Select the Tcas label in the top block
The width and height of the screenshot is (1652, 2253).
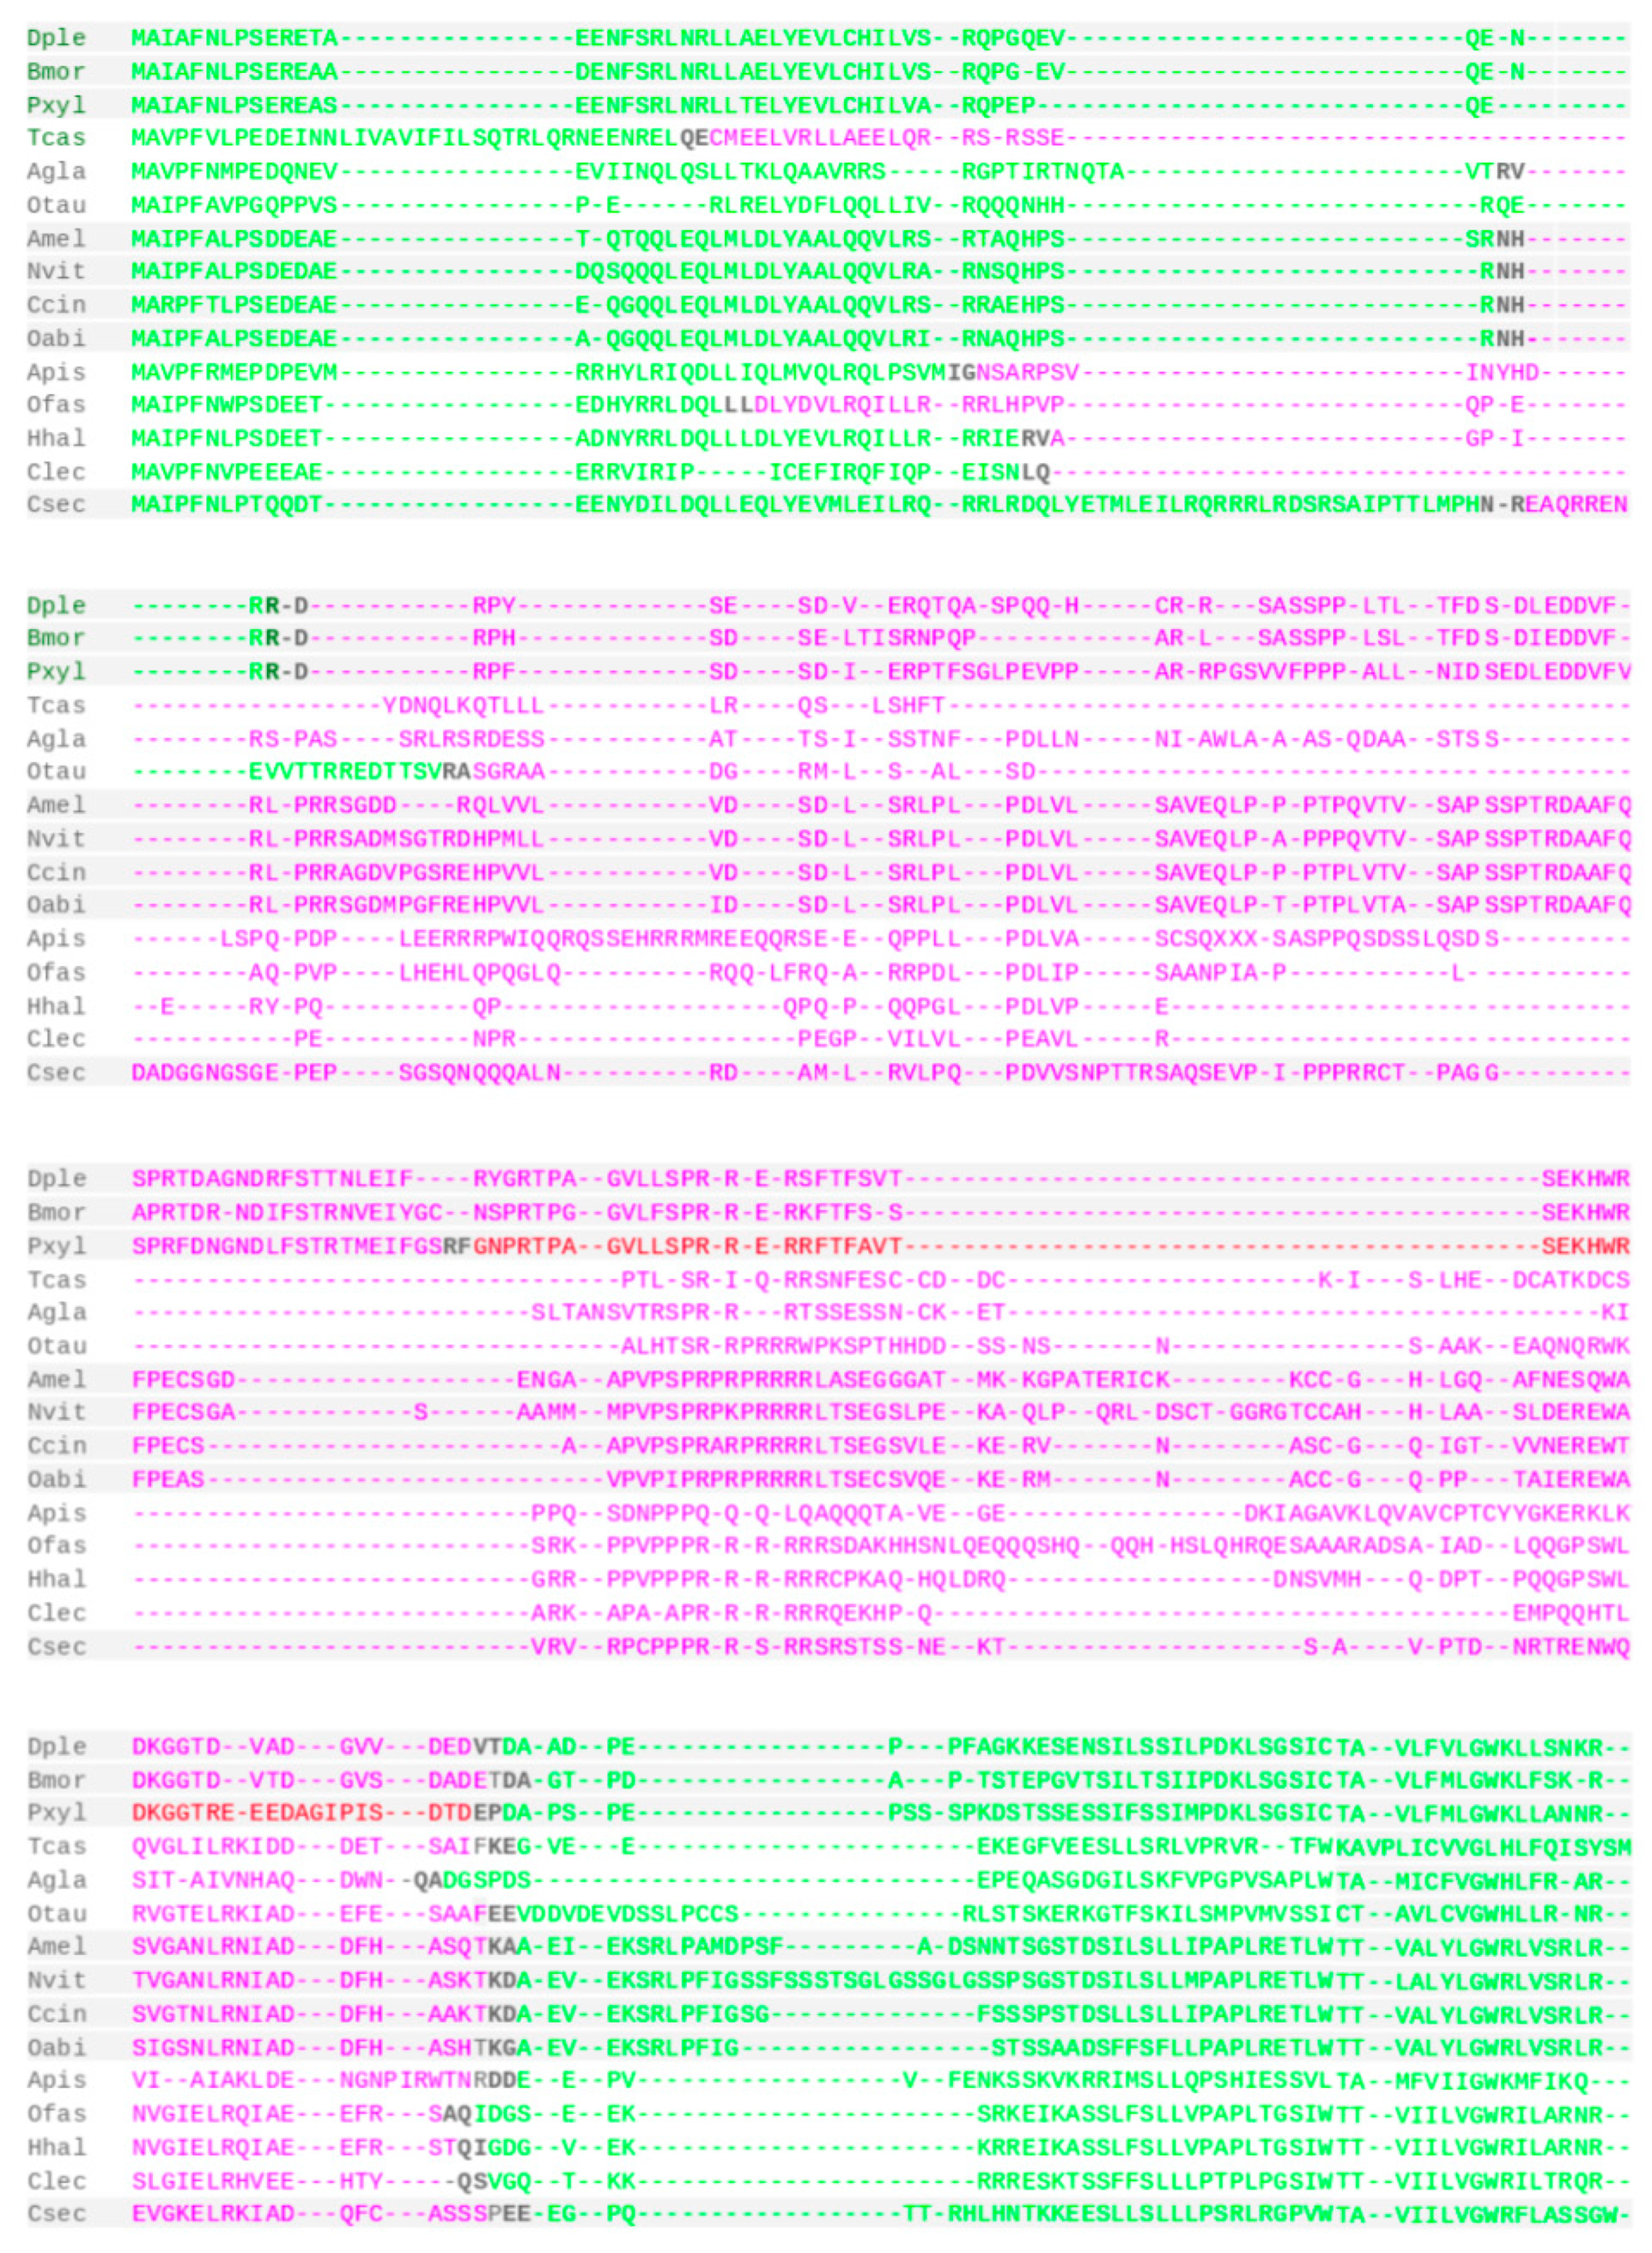coord(56,138)
